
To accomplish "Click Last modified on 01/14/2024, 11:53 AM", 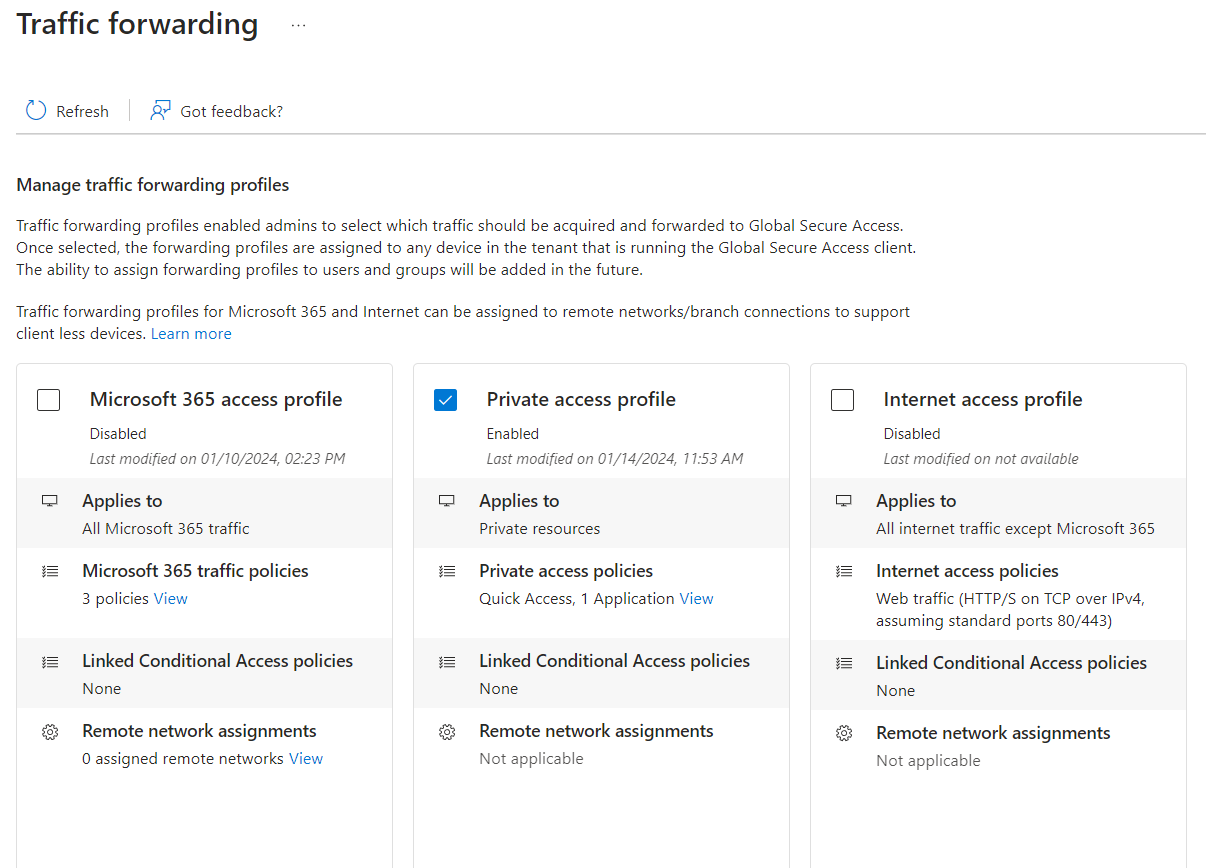I will pos(615,459).
